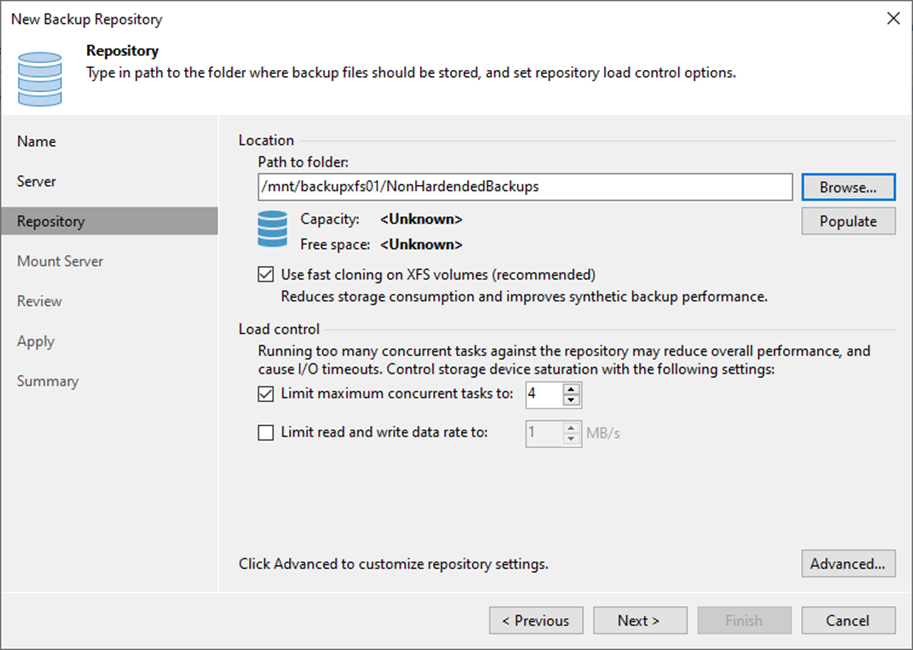The height and width of the screenshot is (650, 913).
Task: Open Advanced repository settings
Action: pyautogui.click(x=847, y=563)
